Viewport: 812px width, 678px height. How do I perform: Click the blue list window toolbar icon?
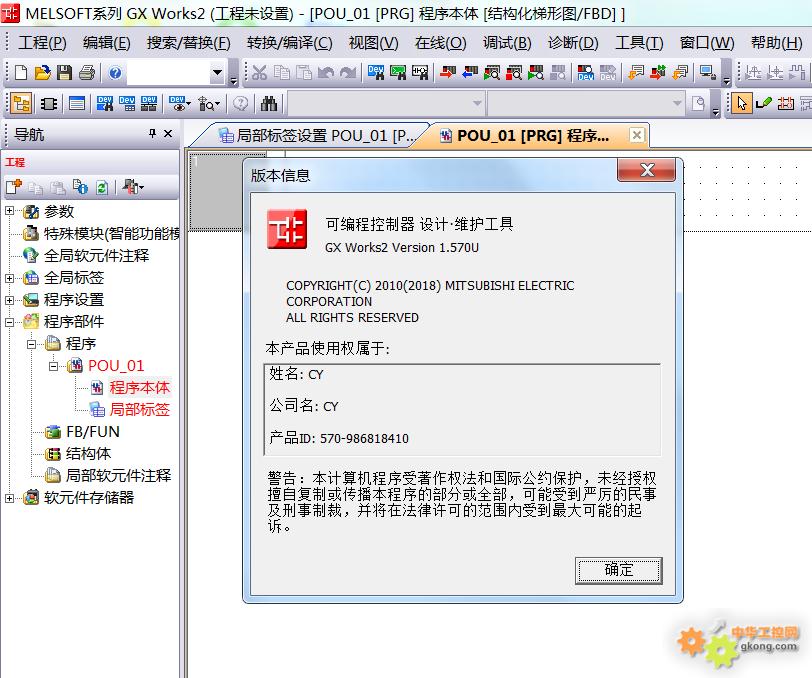click(77, 104)
